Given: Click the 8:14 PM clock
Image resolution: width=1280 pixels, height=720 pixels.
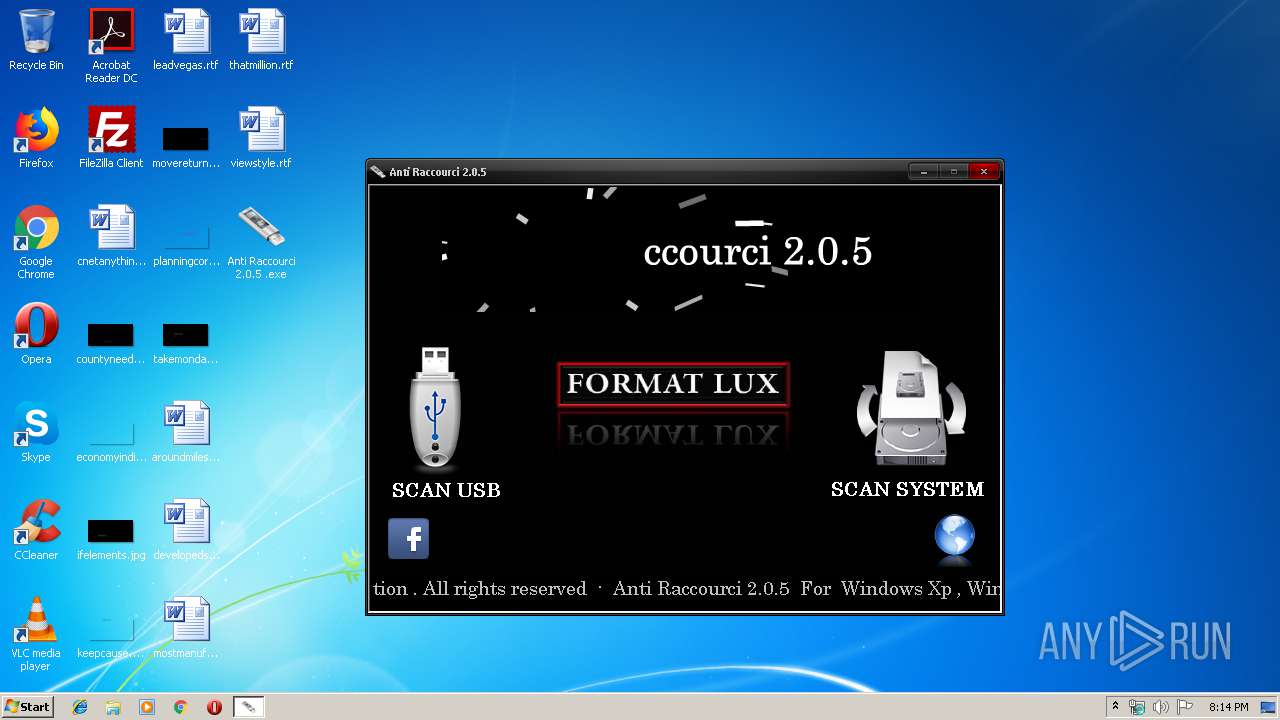Looking at the screenshot, I should point(1228,707).
